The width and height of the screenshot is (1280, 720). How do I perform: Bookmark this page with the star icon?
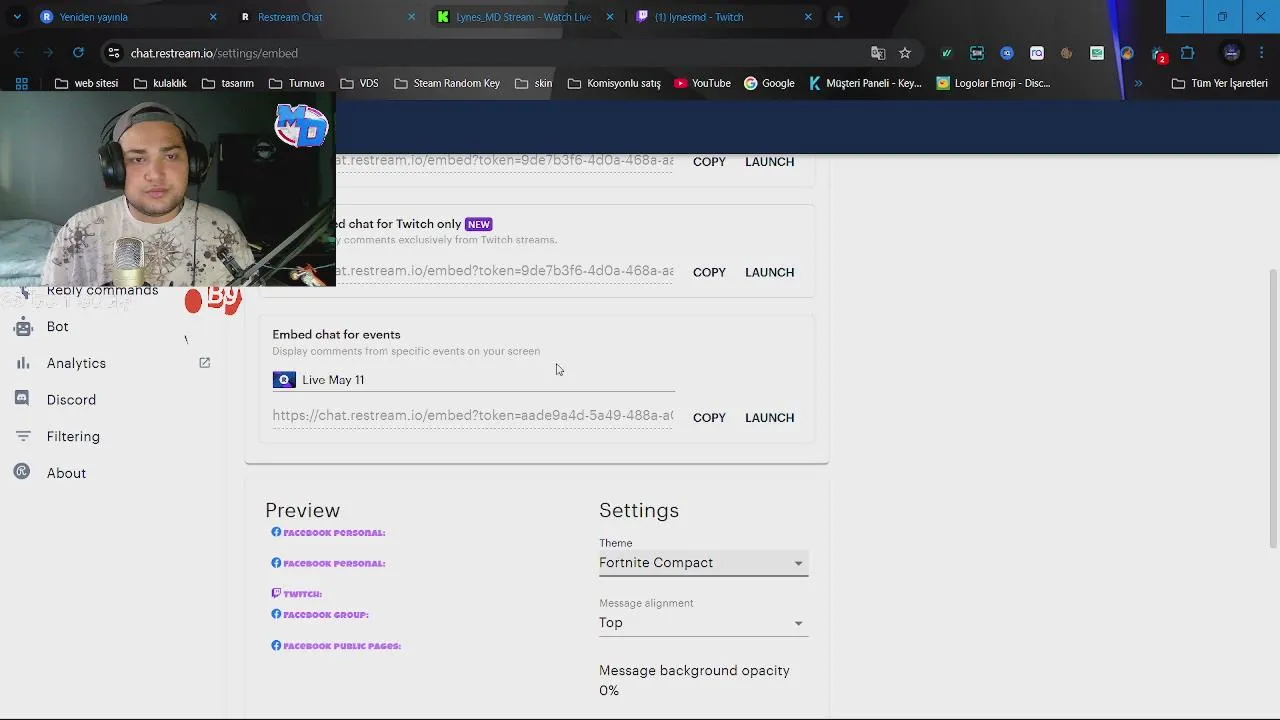[x=905, y=53]
